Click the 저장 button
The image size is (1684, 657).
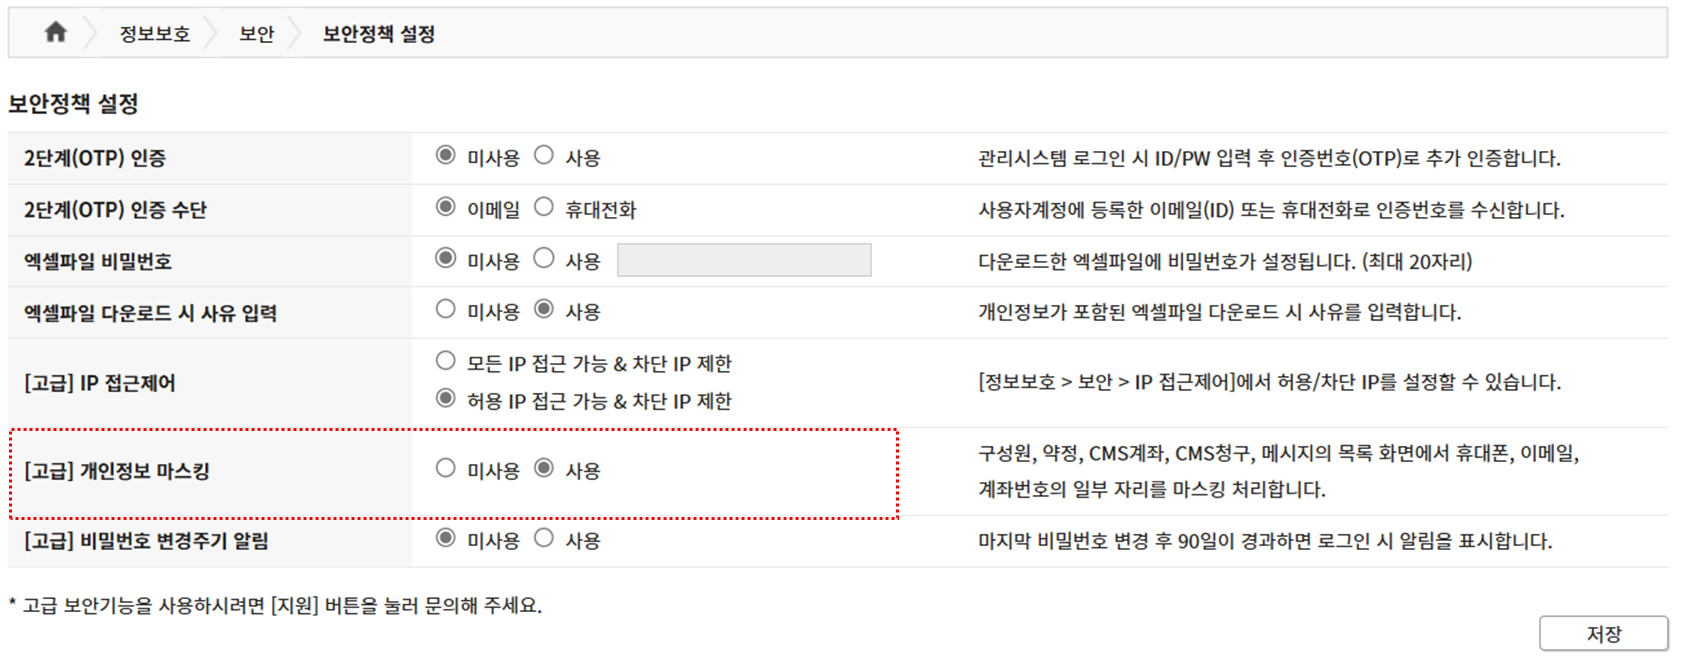(1603, 633)
